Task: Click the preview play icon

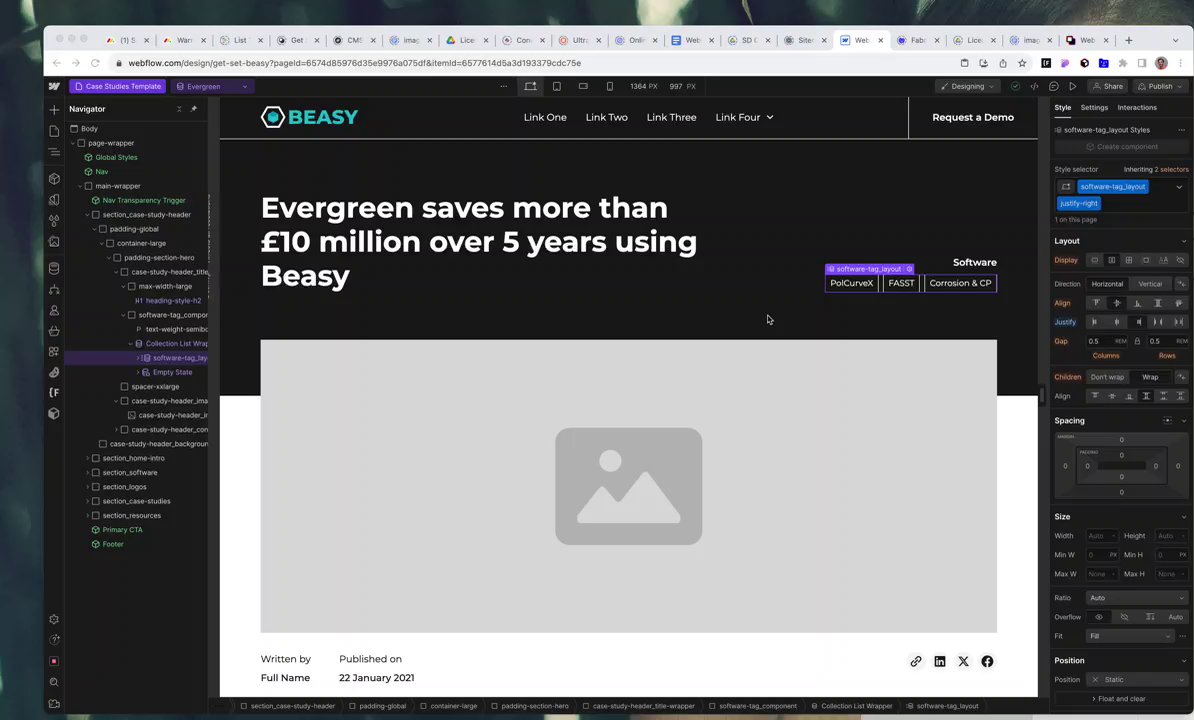Action: (1072, 87)
